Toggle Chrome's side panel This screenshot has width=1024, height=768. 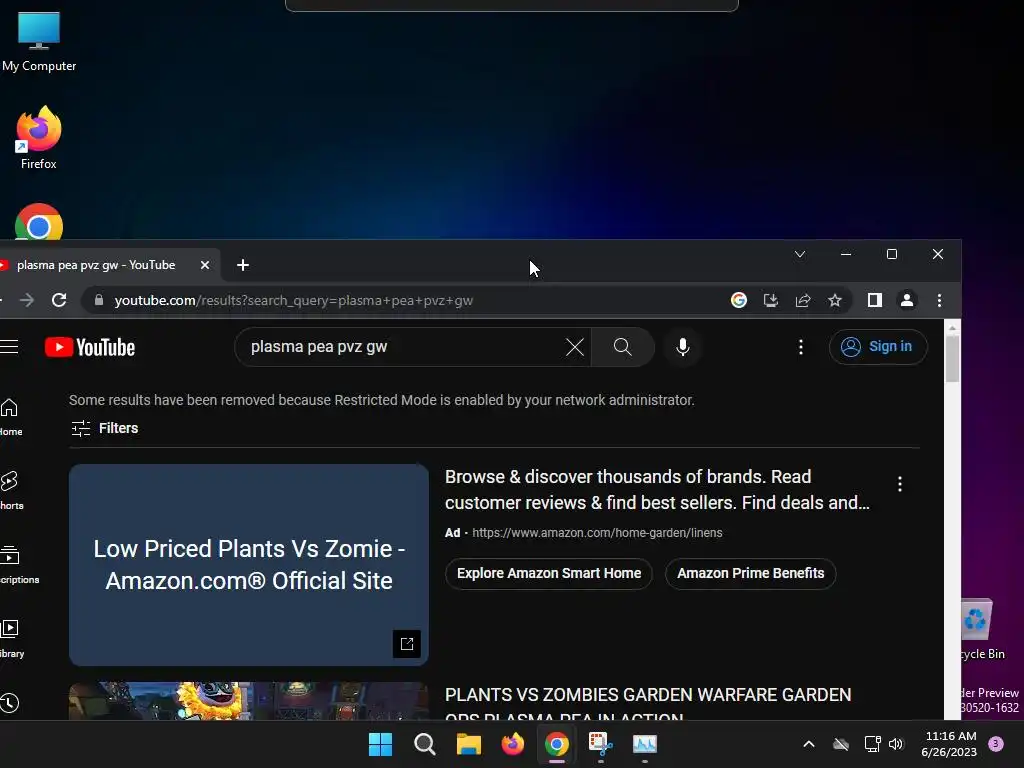874,300
